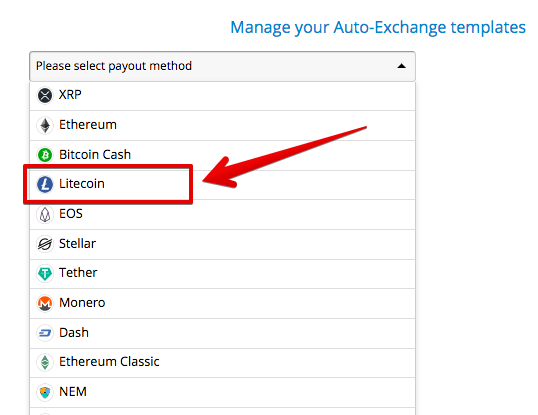
Task: Select EOS payout option
Action: (222, 215)
